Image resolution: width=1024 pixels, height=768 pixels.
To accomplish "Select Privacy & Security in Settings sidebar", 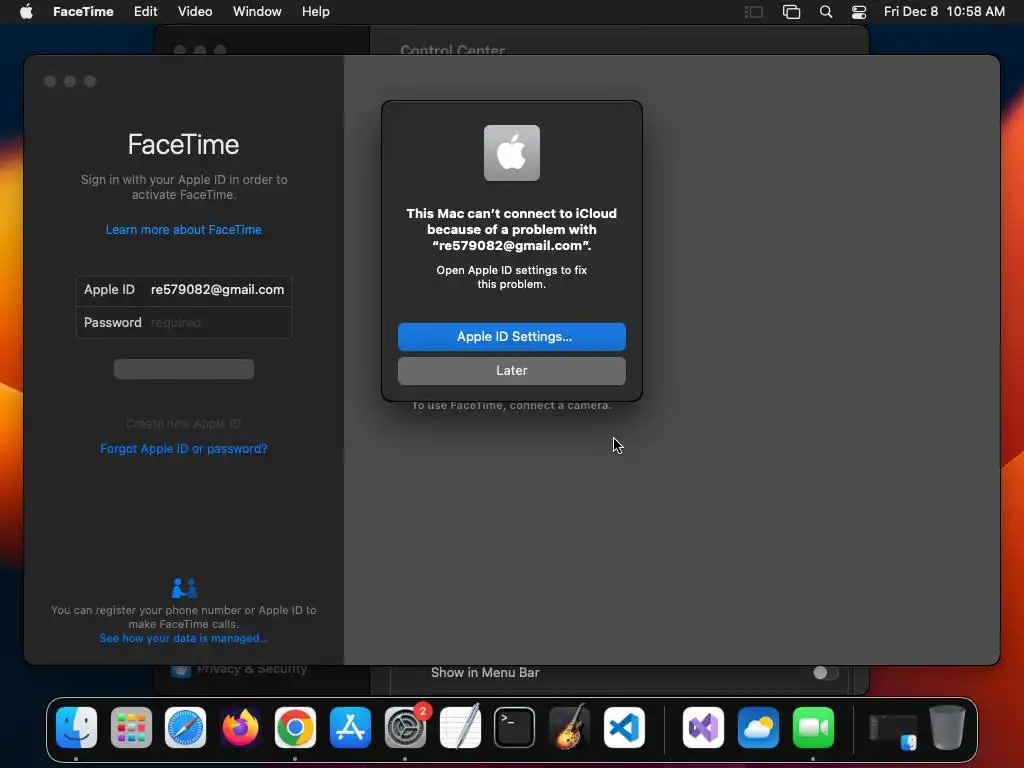I will (x=251, y=669).
